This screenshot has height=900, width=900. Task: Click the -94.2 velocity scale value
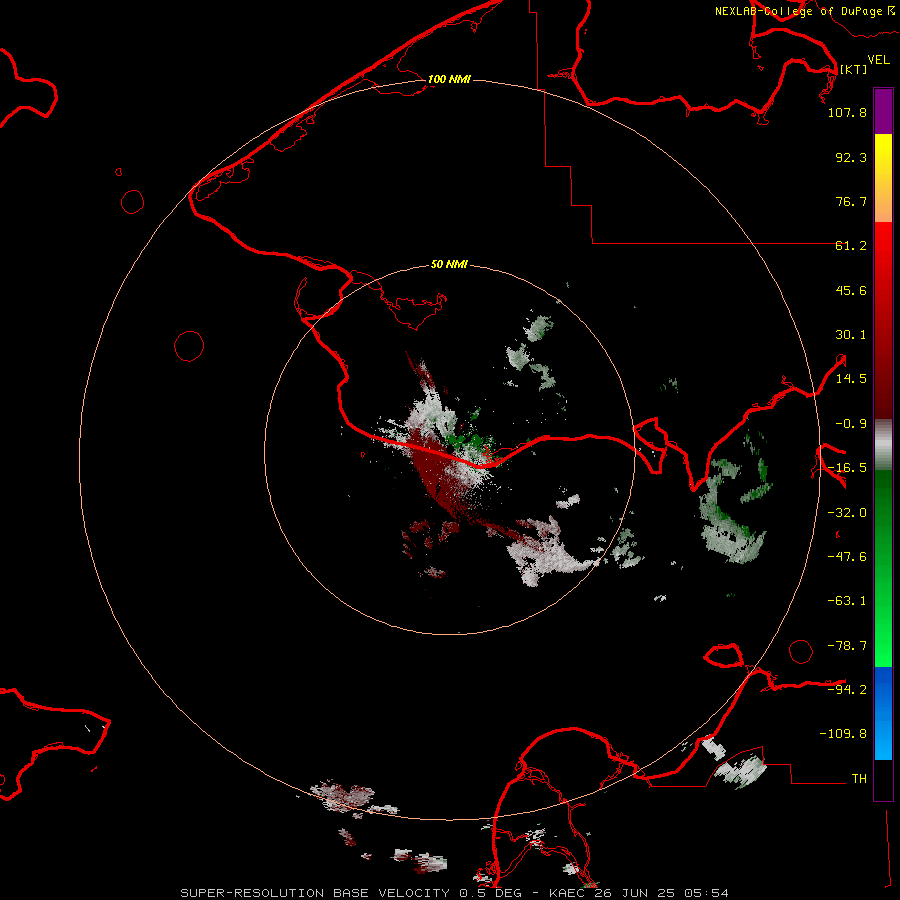pyautogui.click(x=847, y=689)
